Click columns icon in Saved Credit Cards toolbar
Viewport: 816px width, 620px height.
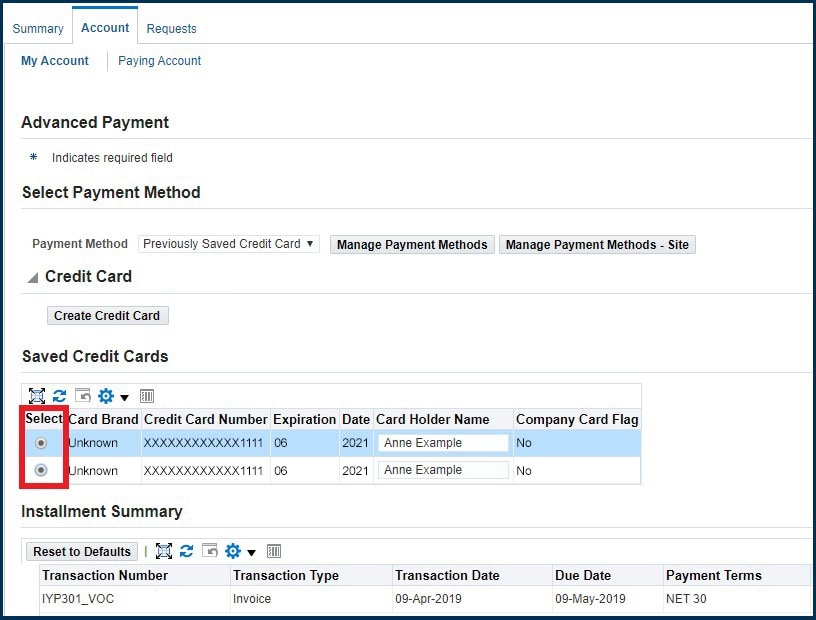pos(147,396)
